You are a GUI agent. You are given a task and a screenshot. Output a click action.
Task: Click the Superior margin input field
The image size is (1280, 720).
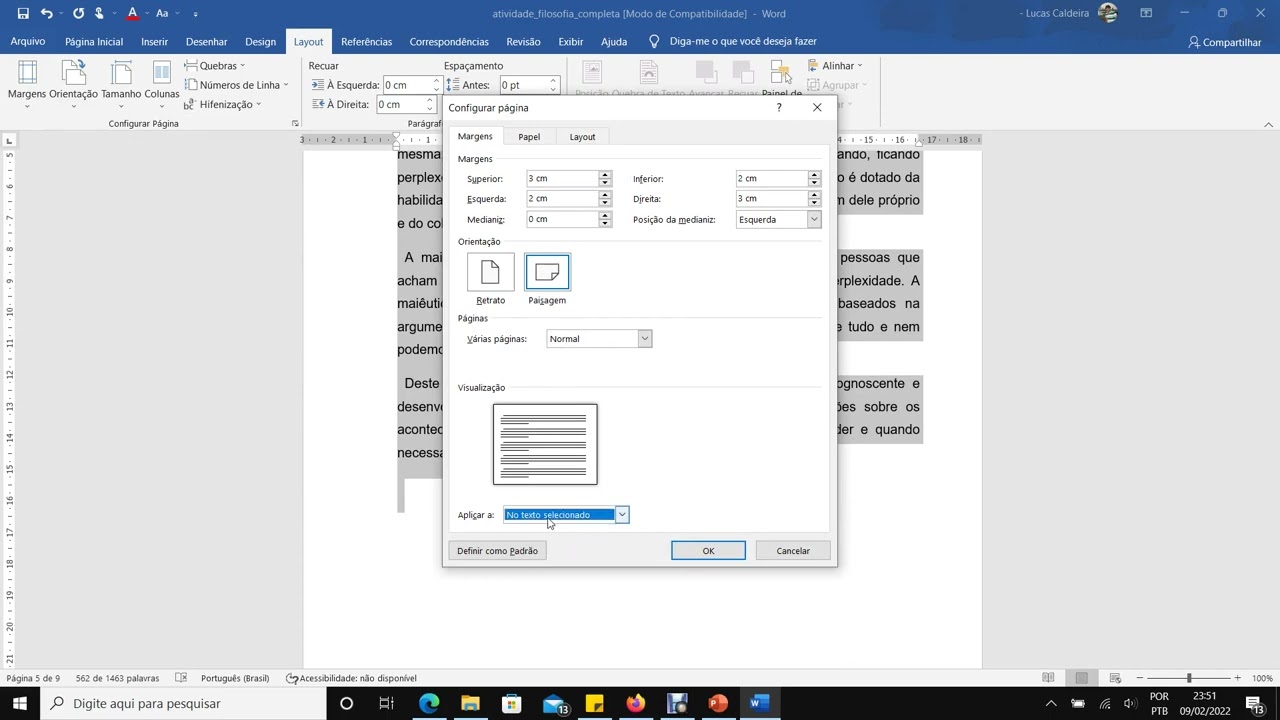[562, 178]
